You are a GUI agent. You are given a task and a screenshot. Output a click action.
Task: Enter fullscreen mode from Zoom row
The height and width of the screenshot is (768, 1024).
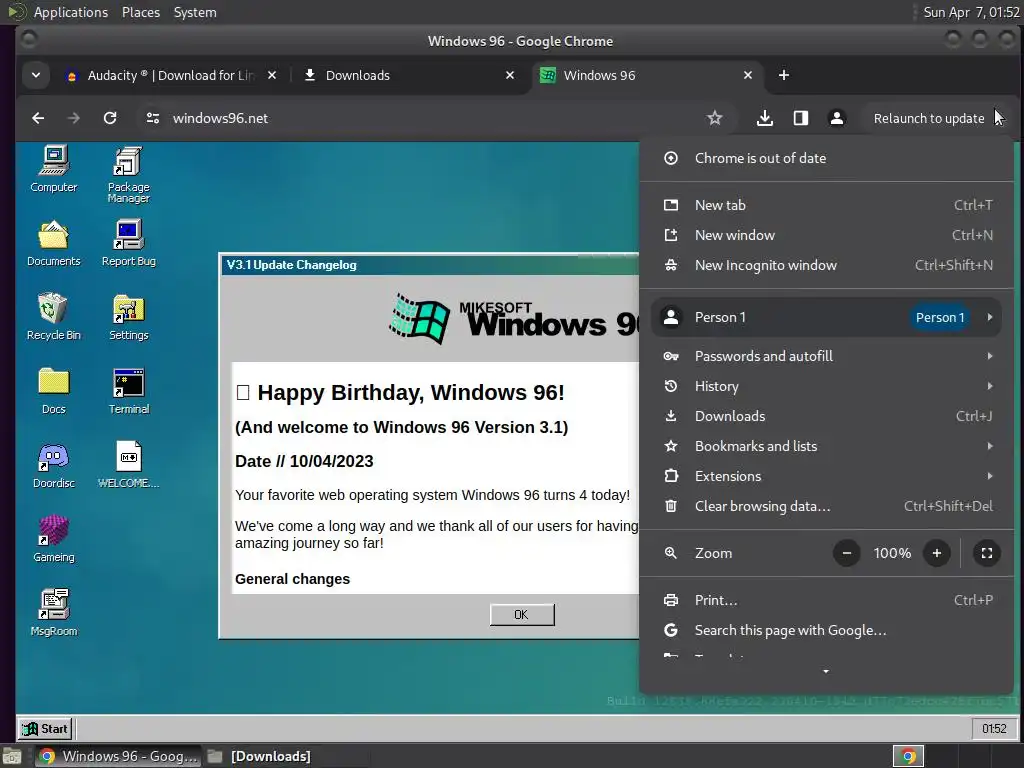click(987, 553)
